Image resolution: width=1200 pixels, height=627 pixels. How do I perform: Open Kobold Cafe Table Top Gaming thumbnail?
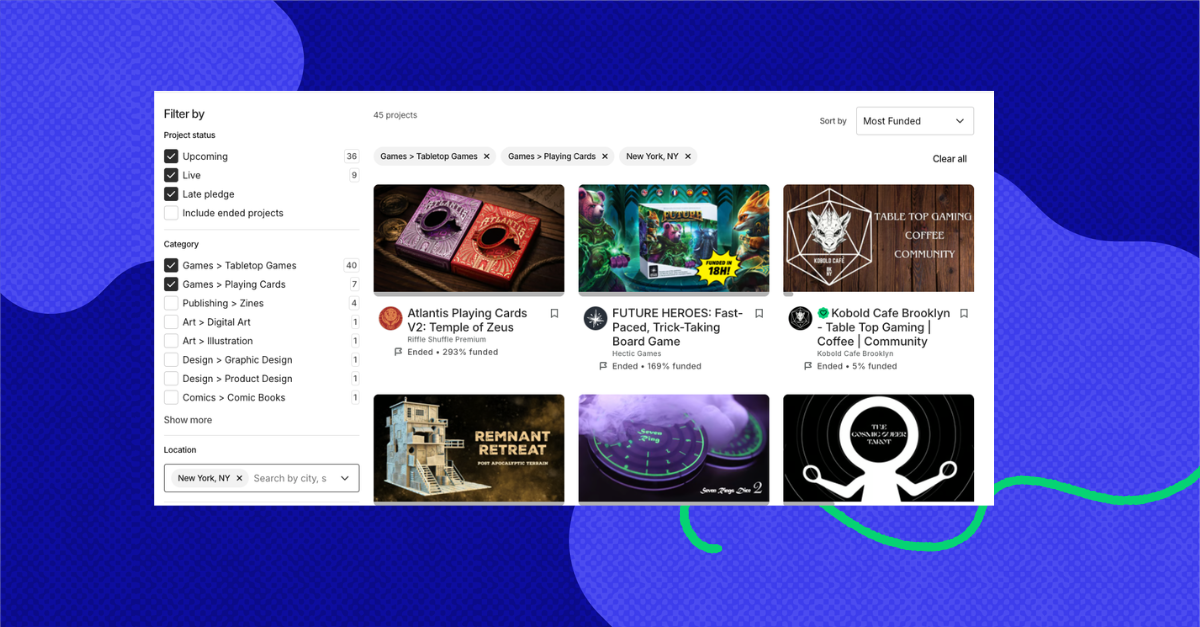(x=878, y=239)
